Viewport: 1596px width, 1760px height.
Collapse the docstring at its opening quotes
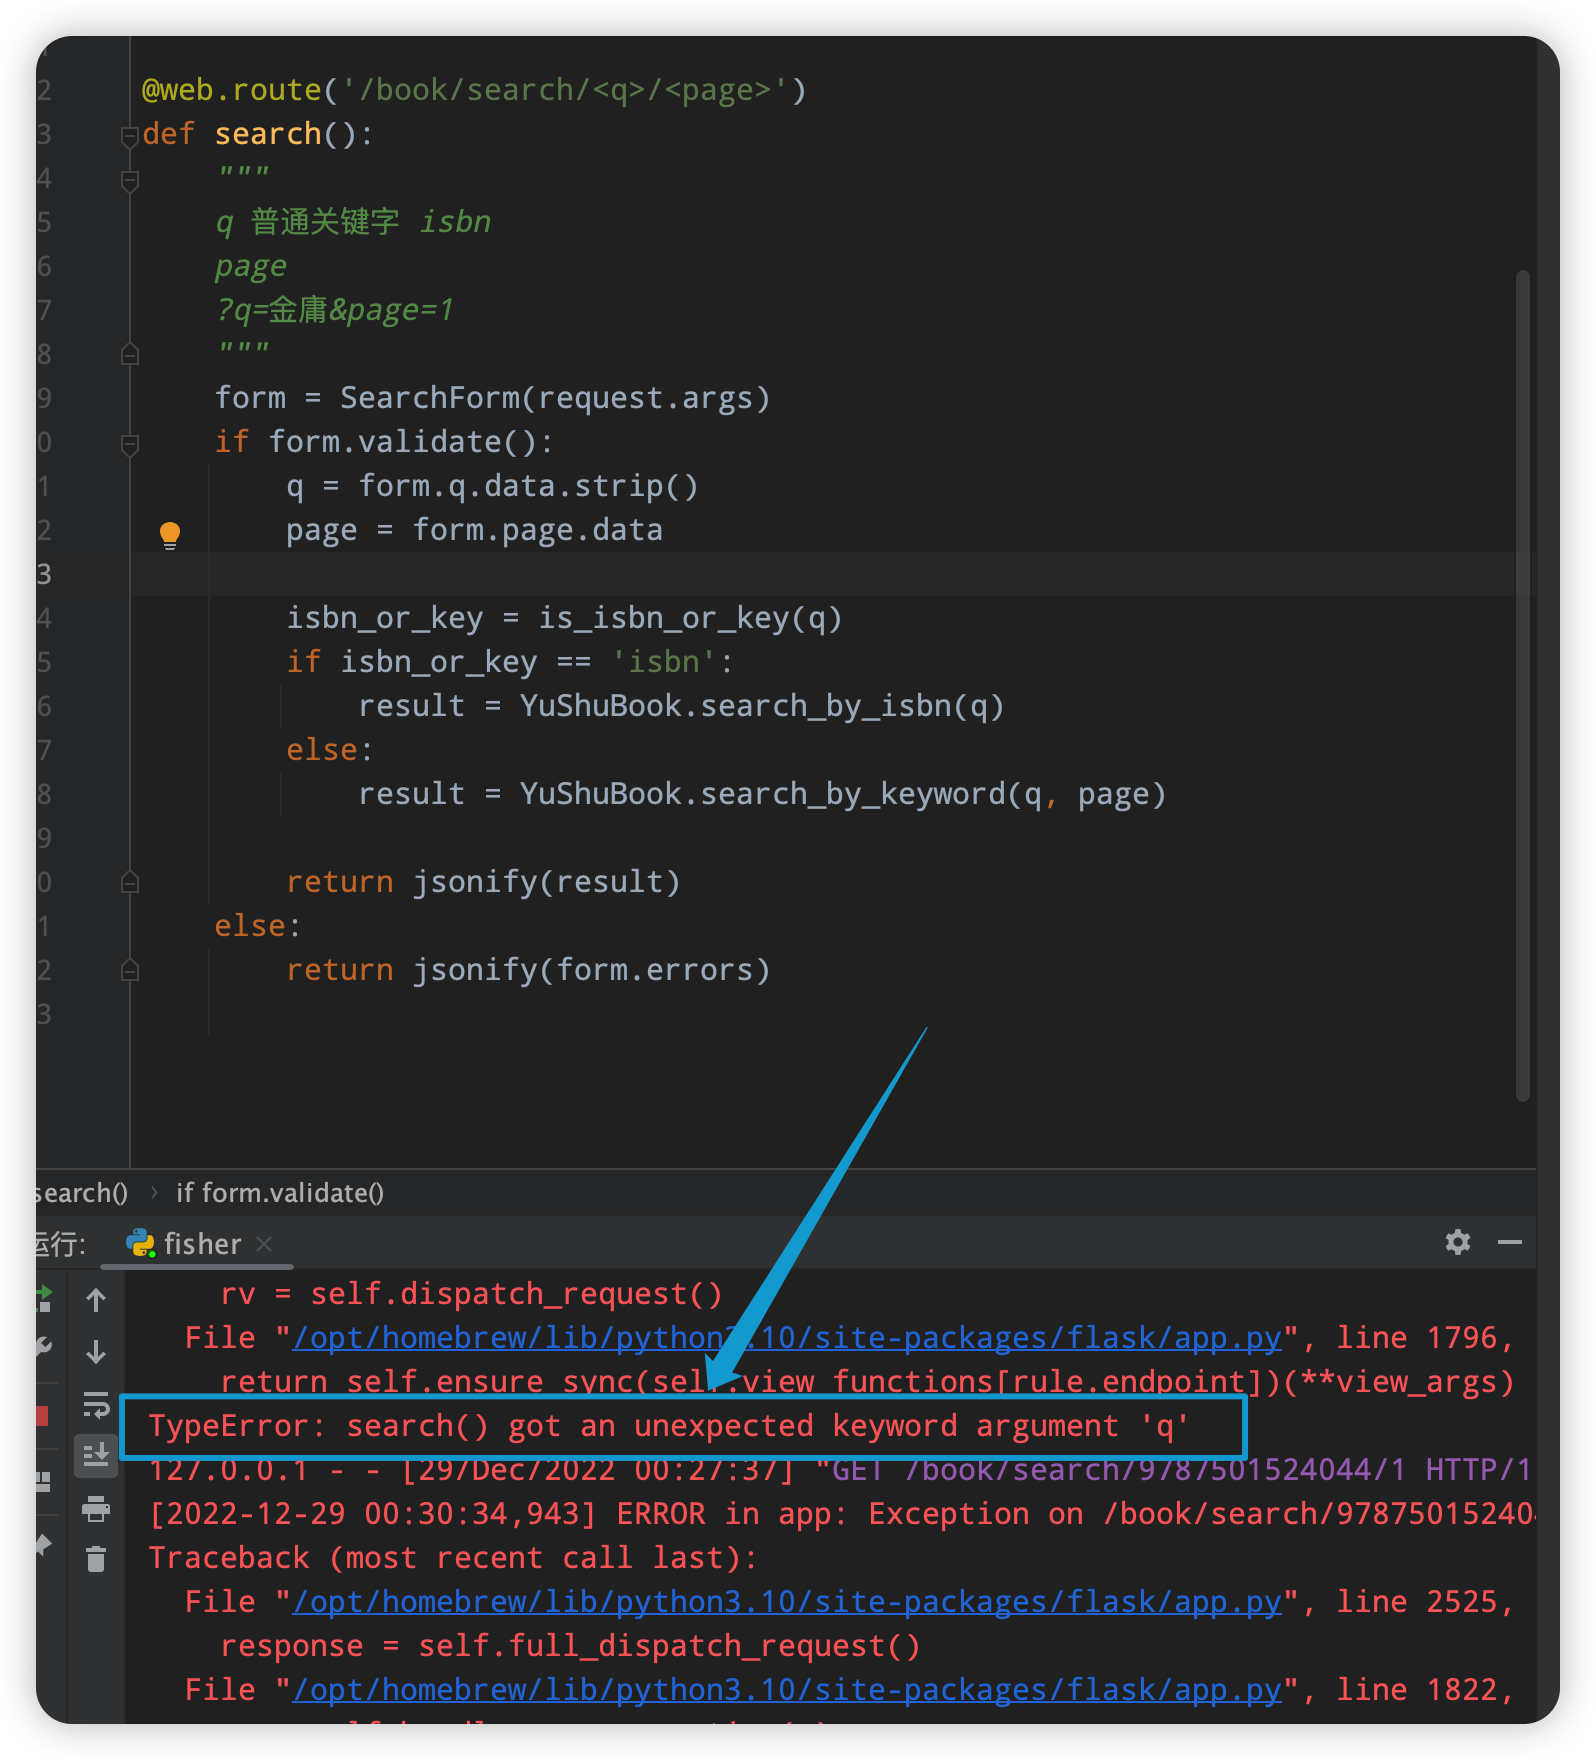(x=130, y=180)
